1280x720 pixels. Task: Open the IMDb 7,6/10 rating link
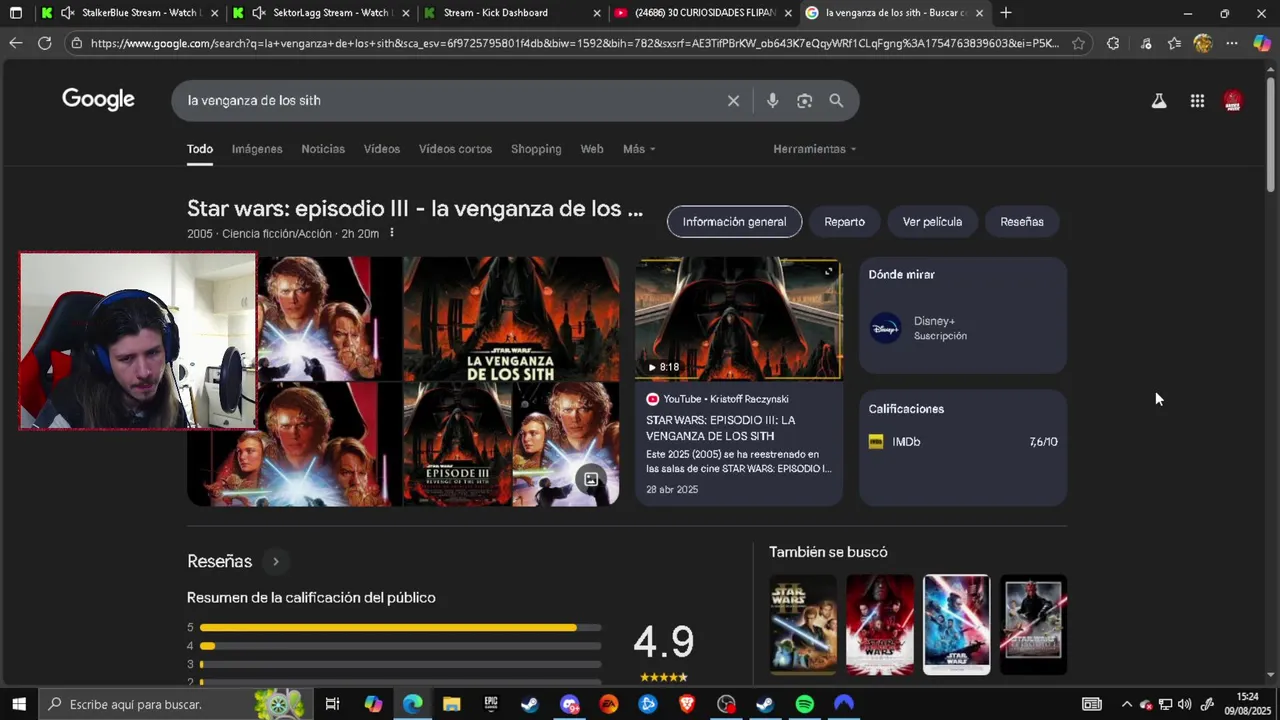962,442
